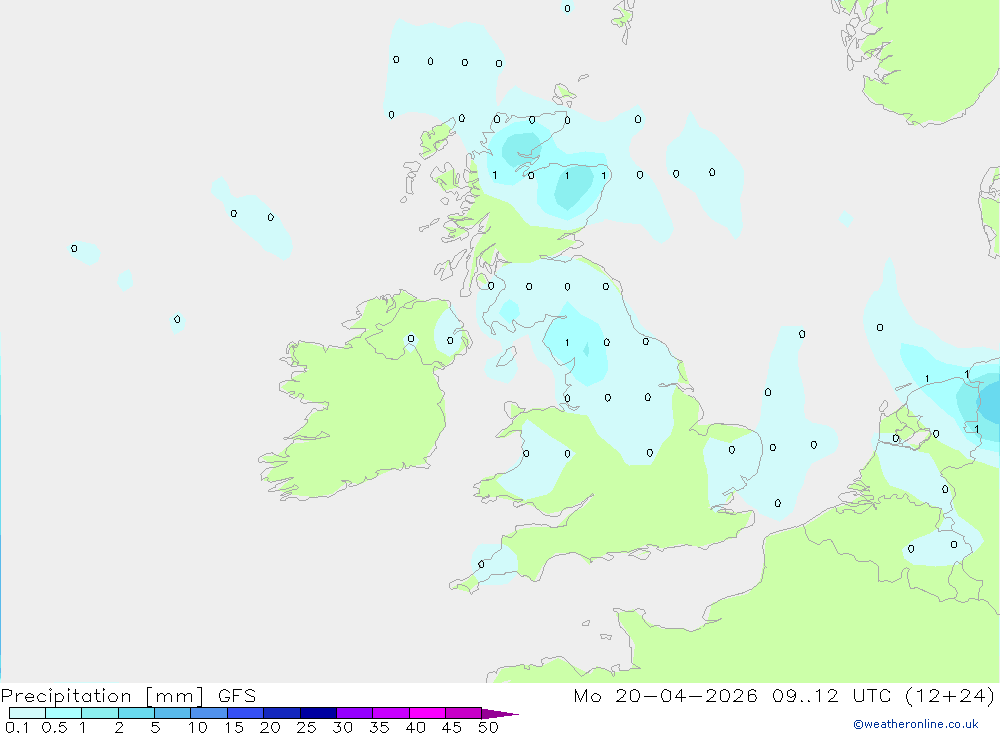The width and height of the screenshot is (1000, 733).
Task: Click the (12+24) forecast offset label
Action: (950, 696)
